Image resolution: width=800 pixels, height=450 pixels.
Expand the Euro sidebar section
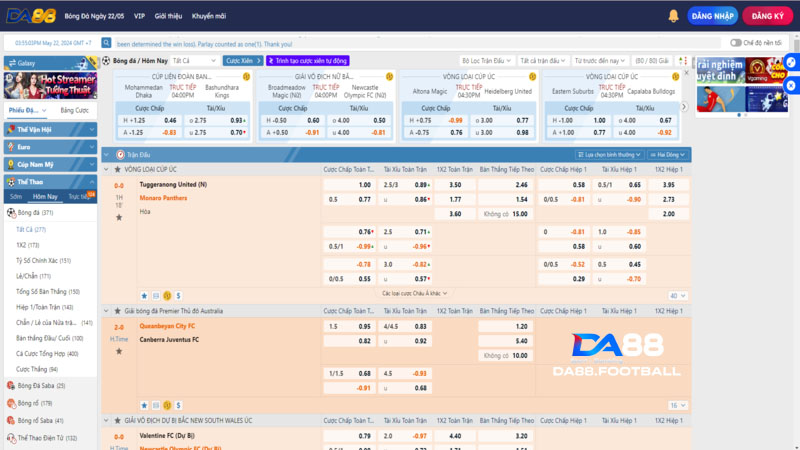pyautogui.click(x=48, y=146)
